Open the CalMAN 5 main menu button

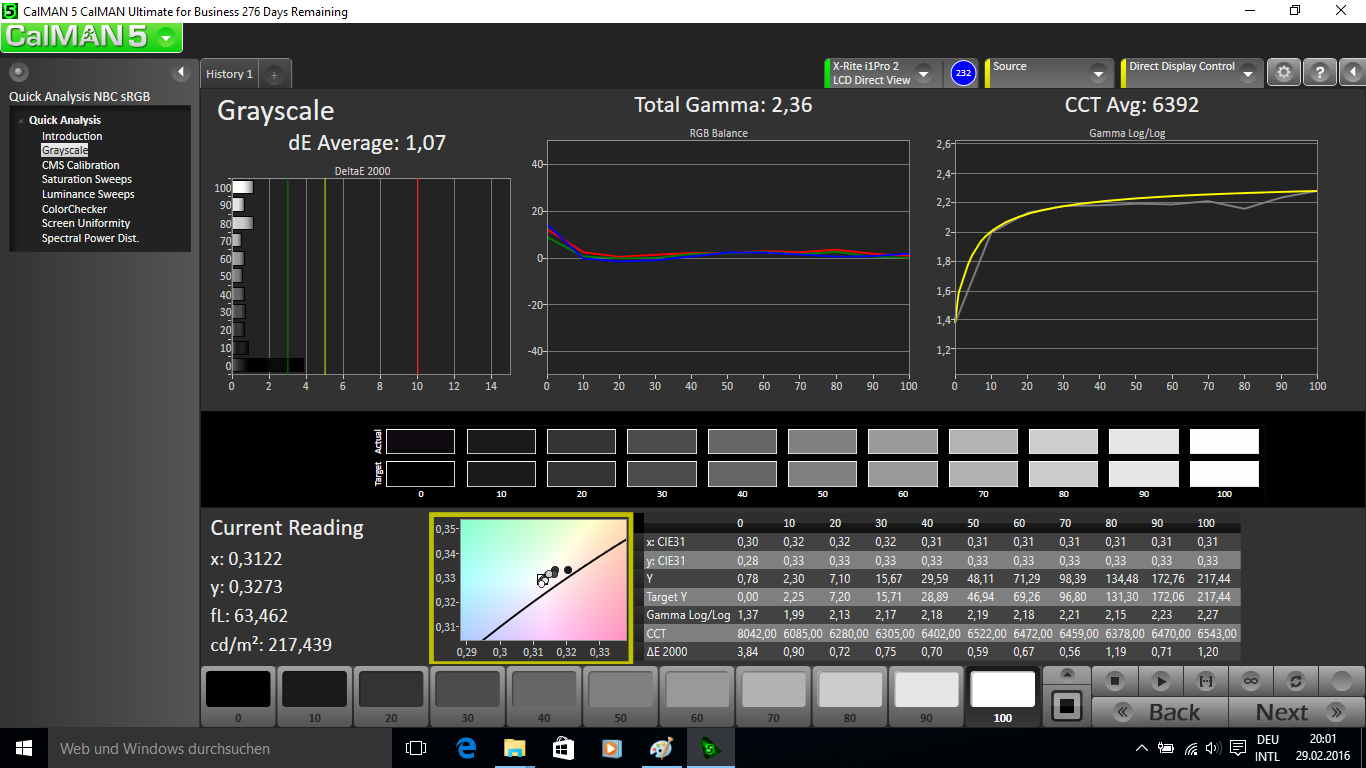[x=92, y=37]
